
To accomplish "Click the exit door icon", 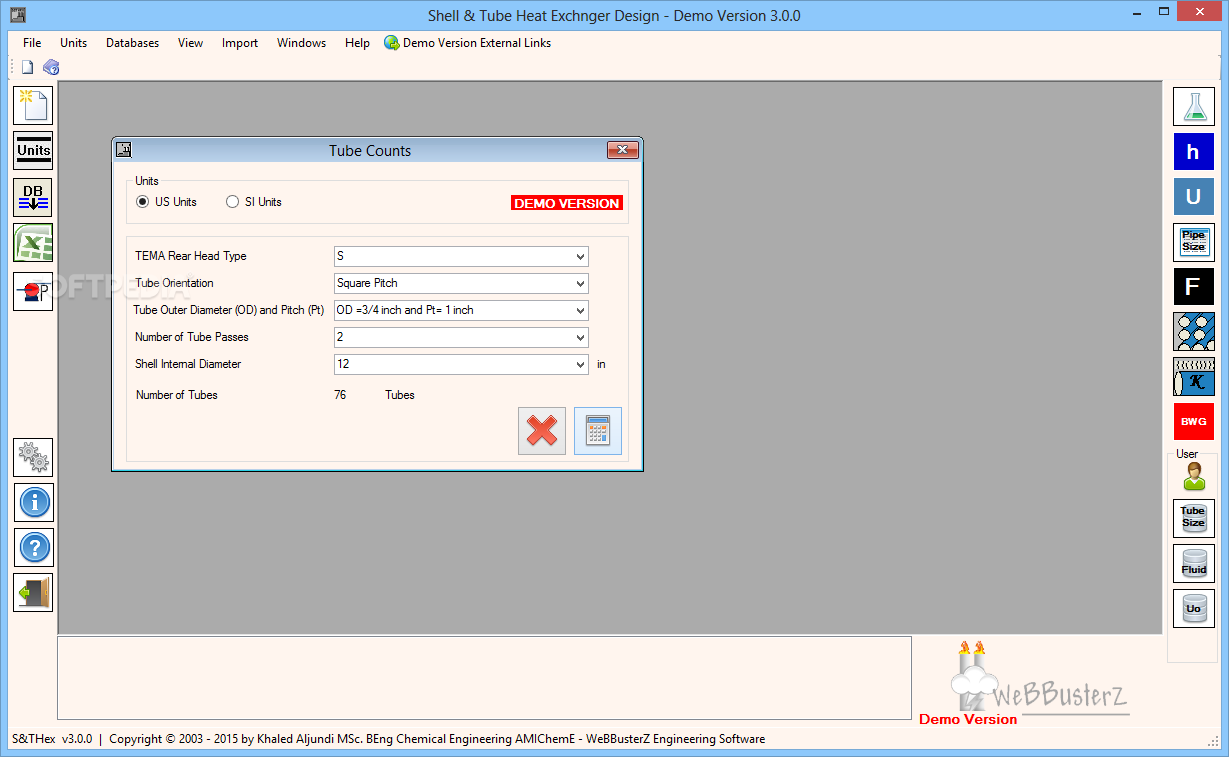I will [33, 592].
